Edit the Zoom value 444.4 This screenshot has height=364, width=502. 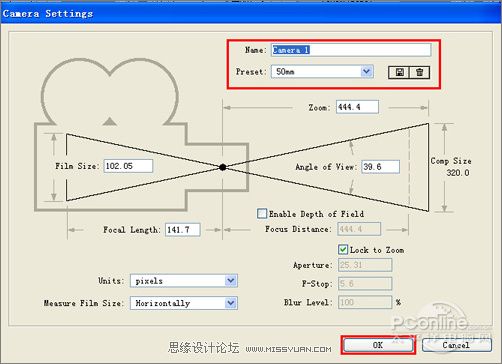point(357,107)
